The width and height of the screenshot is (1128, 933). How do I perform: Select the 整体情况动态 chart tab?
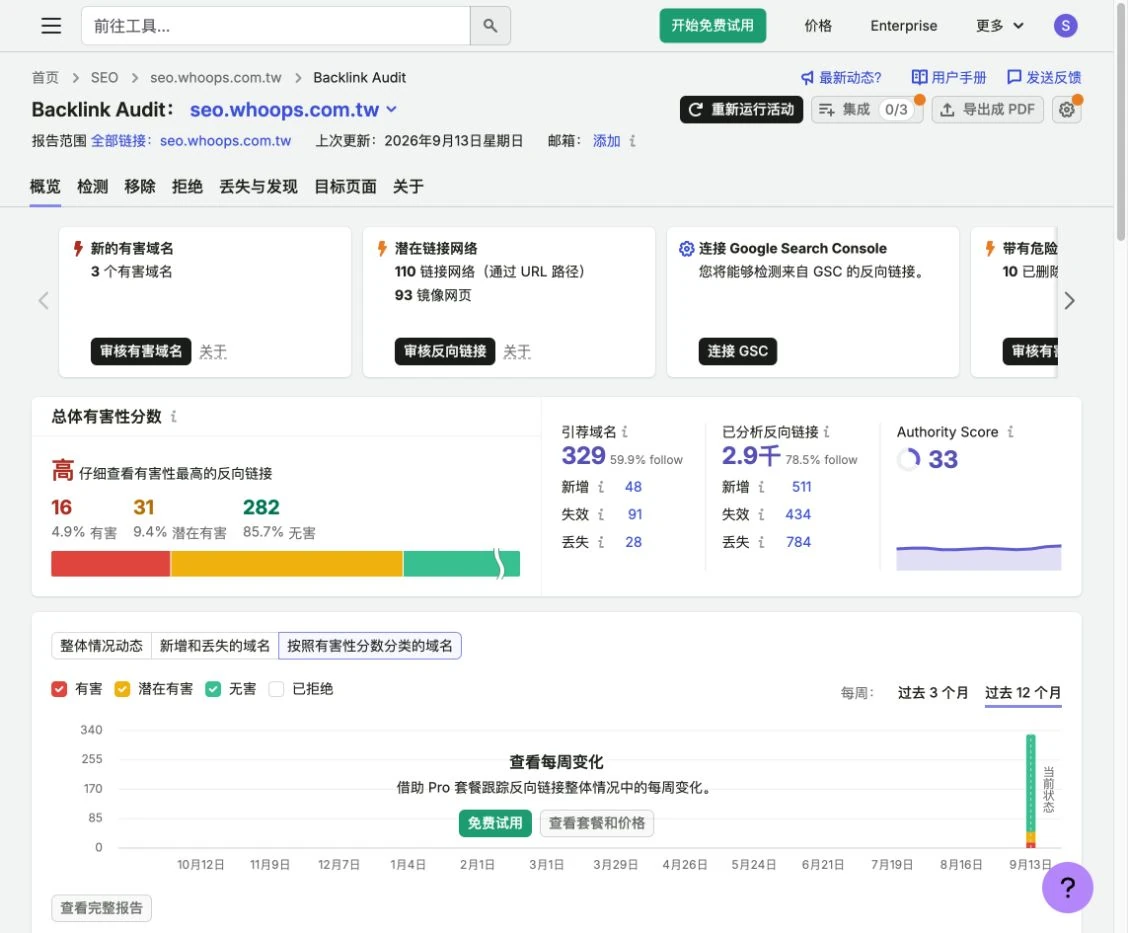(x=101, y=646)
